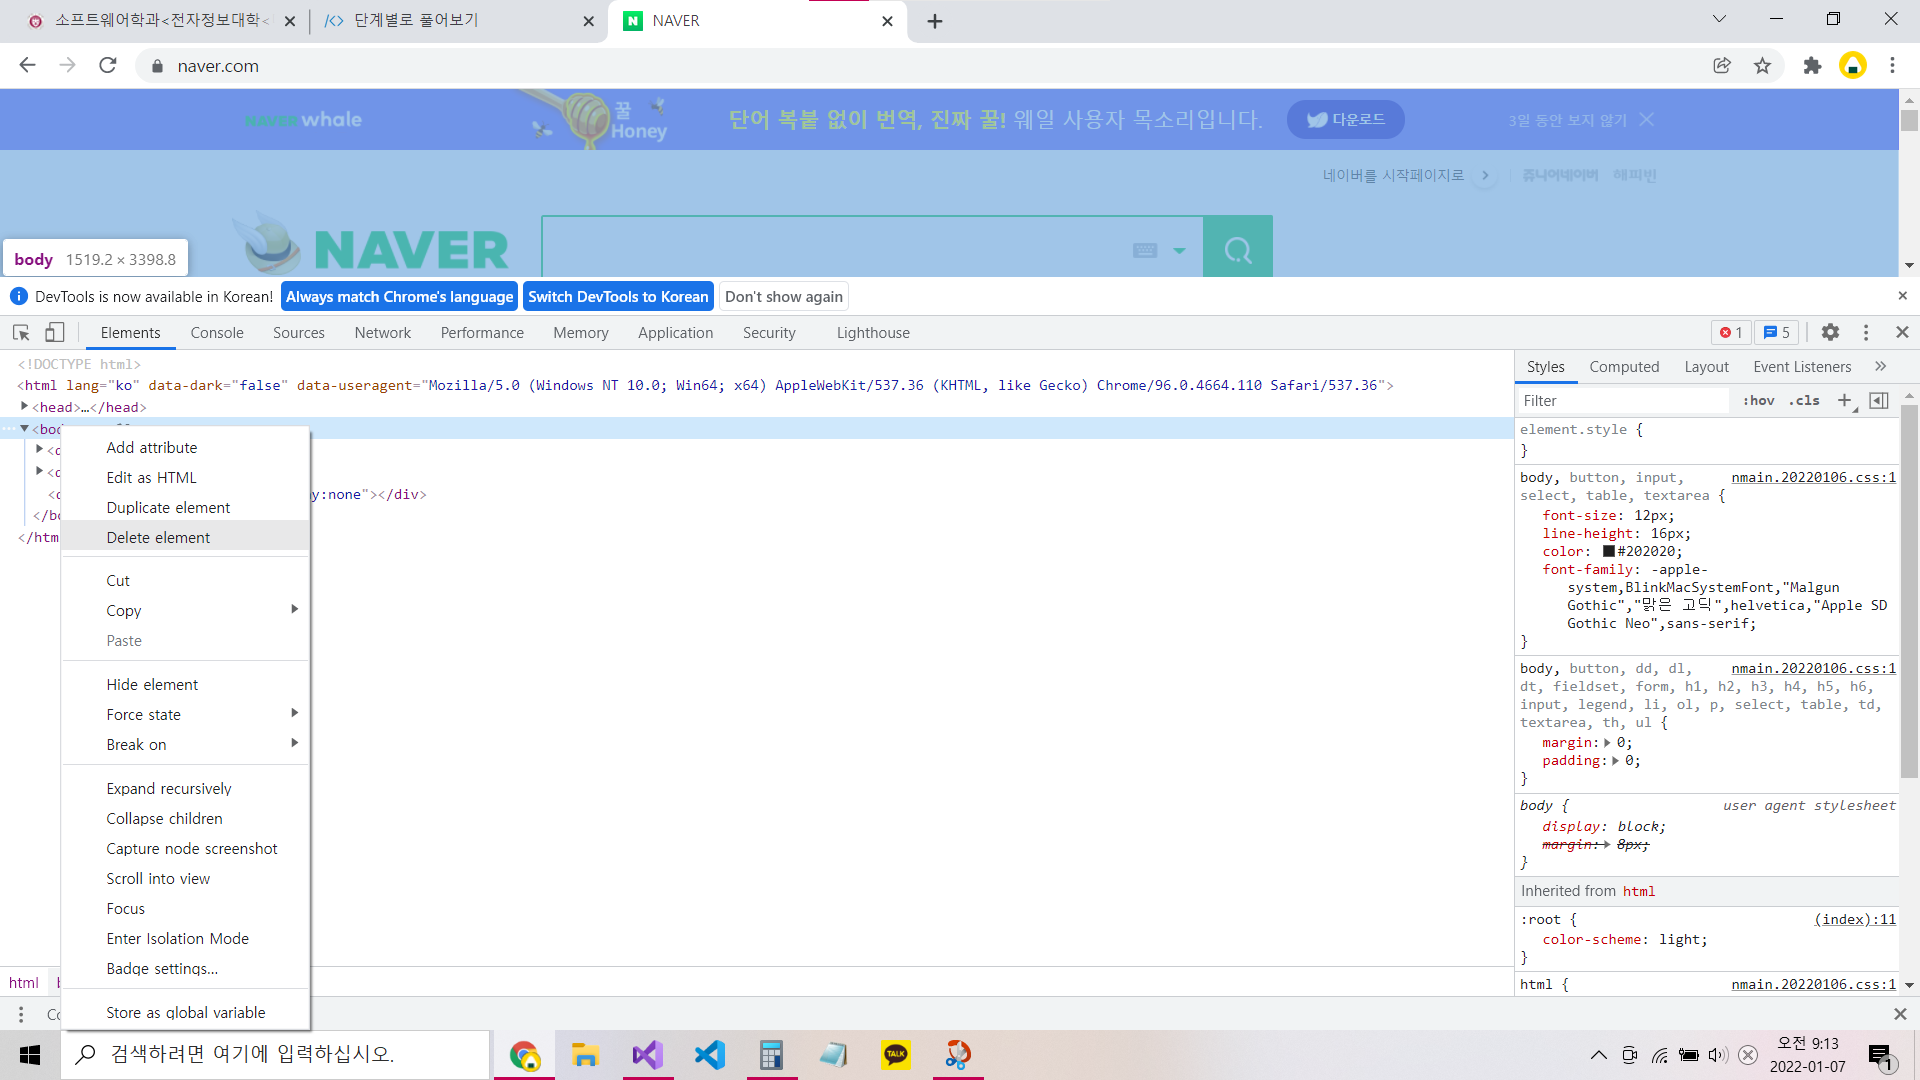Screen dimensions: 1920x1080
Task: Click the styles Filter input field
Action: pos(1620,400)
